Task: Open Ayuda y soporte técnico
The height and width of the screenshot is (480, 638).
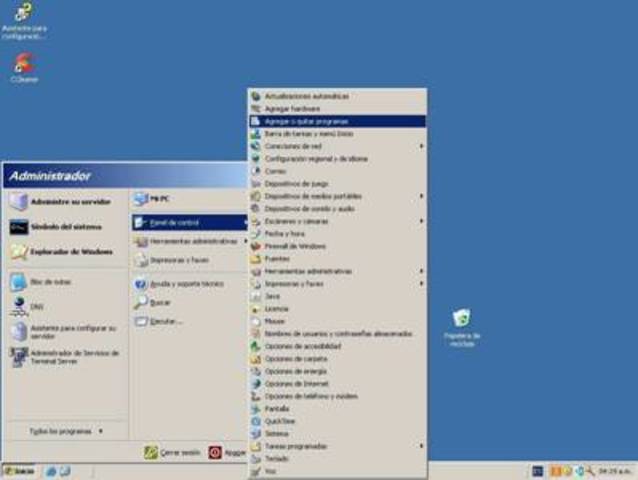Action: pos(190,284)
